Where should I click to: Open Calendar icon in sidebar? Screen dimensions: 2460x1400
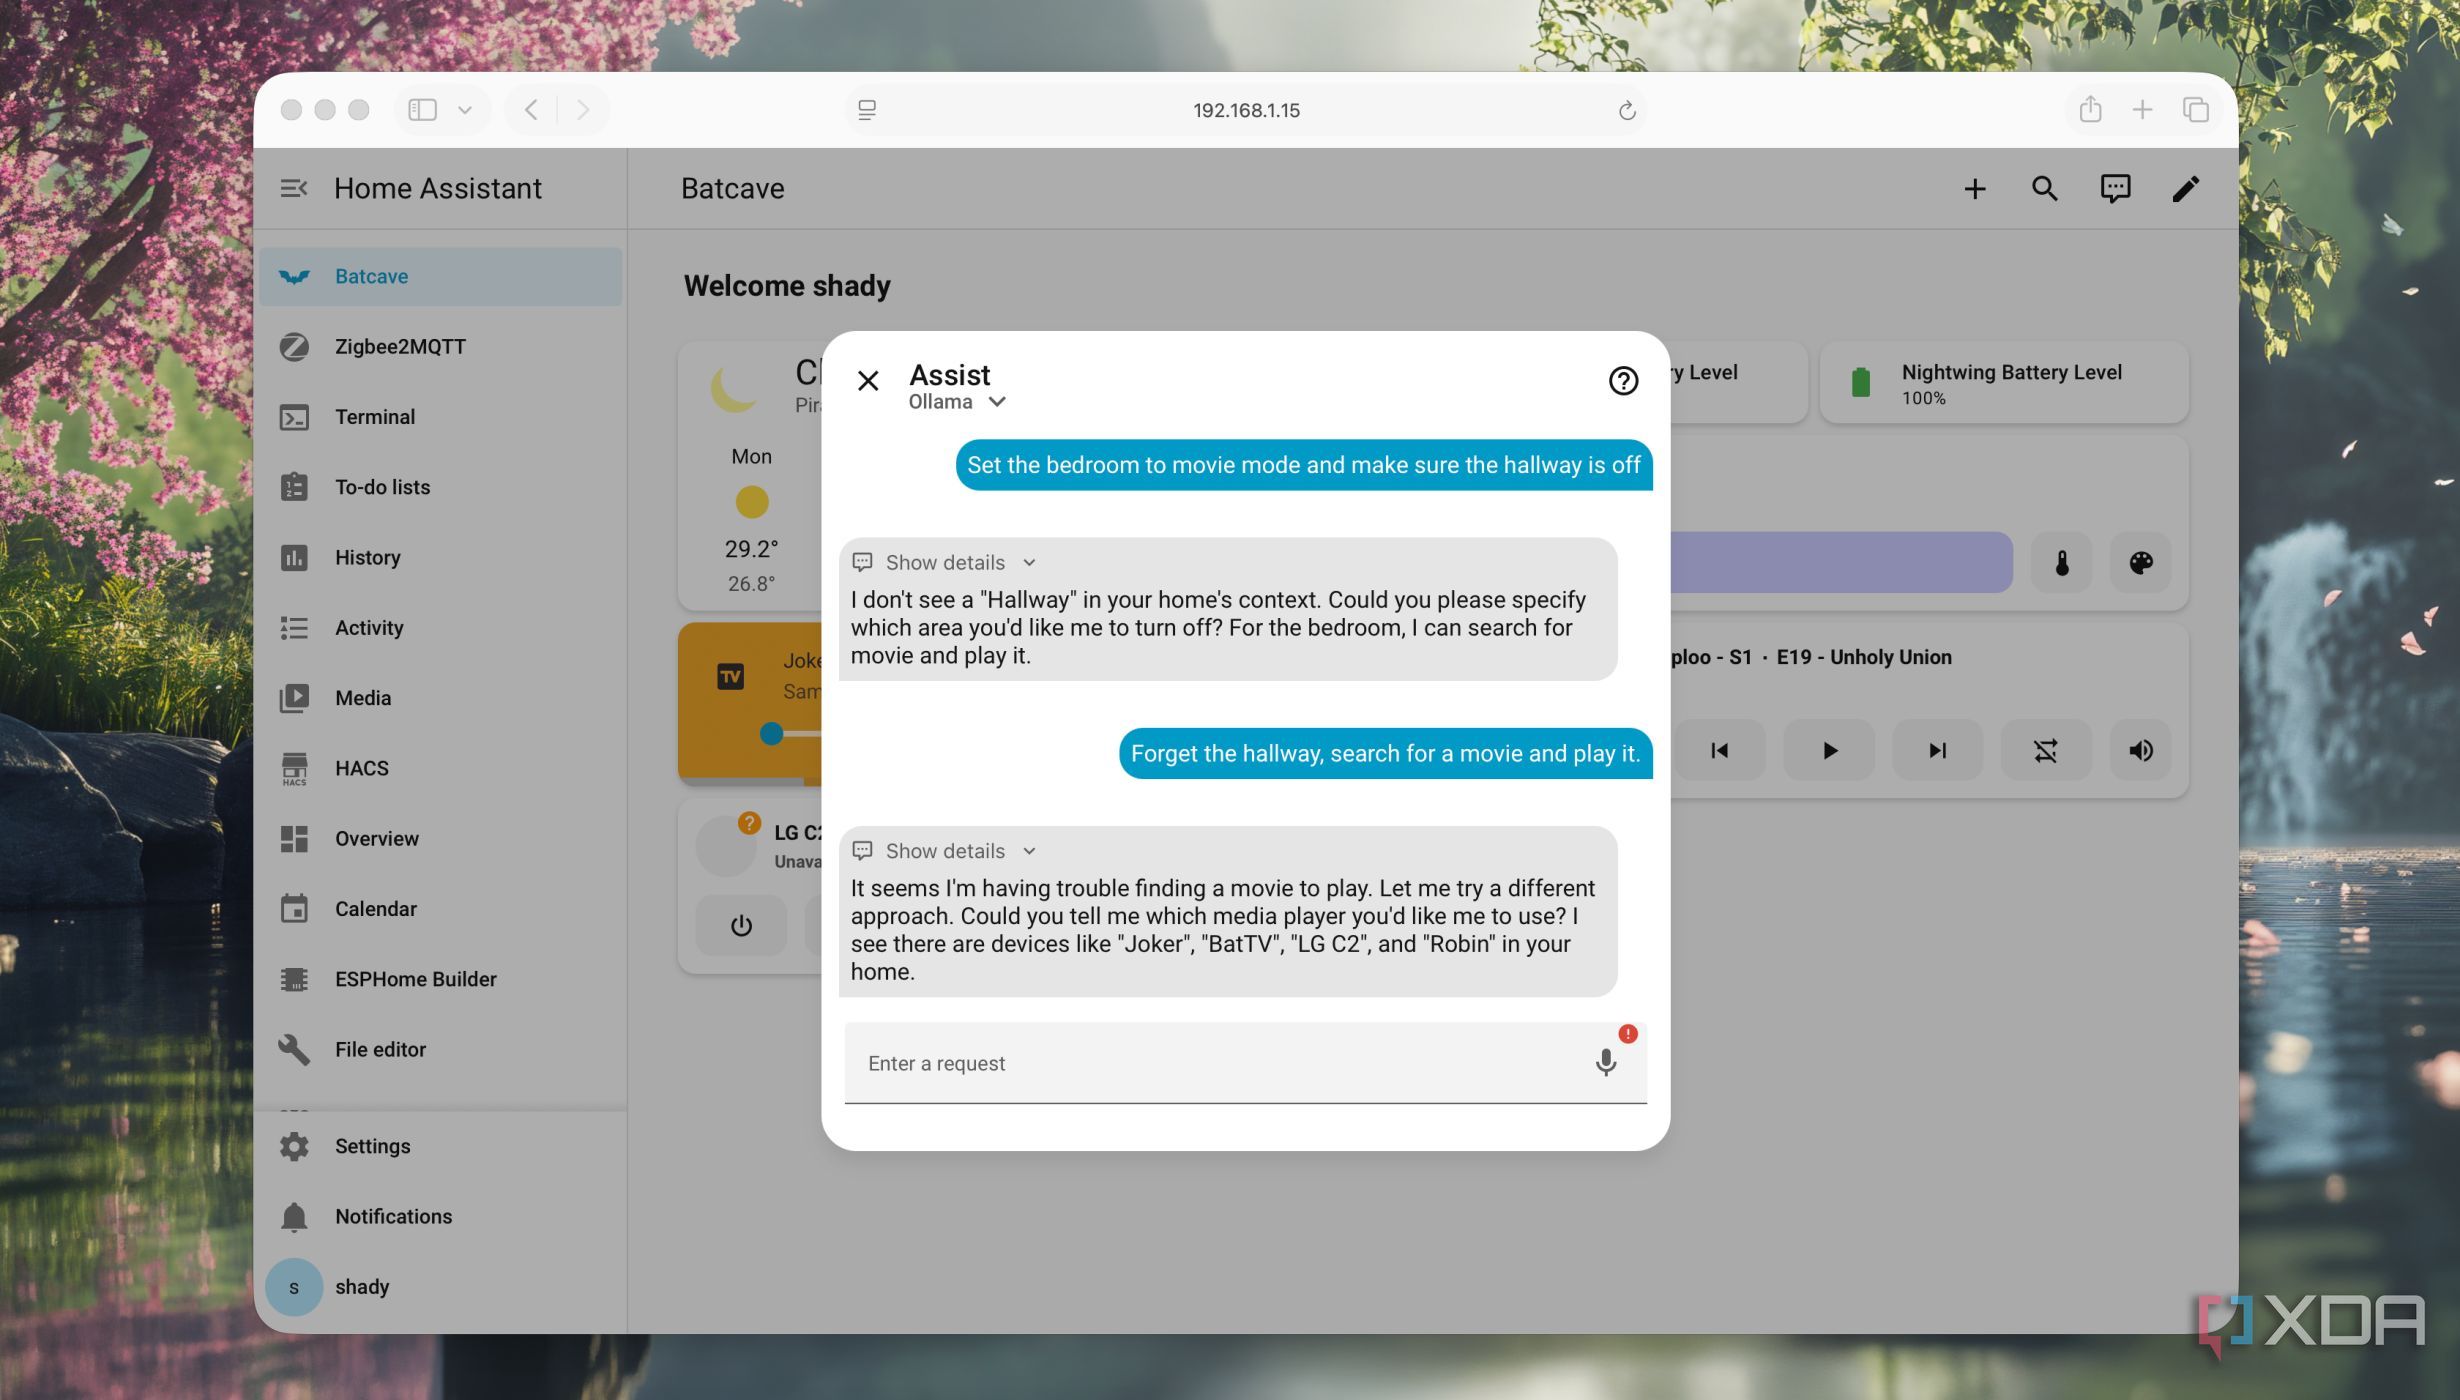(x=294, y=908)
